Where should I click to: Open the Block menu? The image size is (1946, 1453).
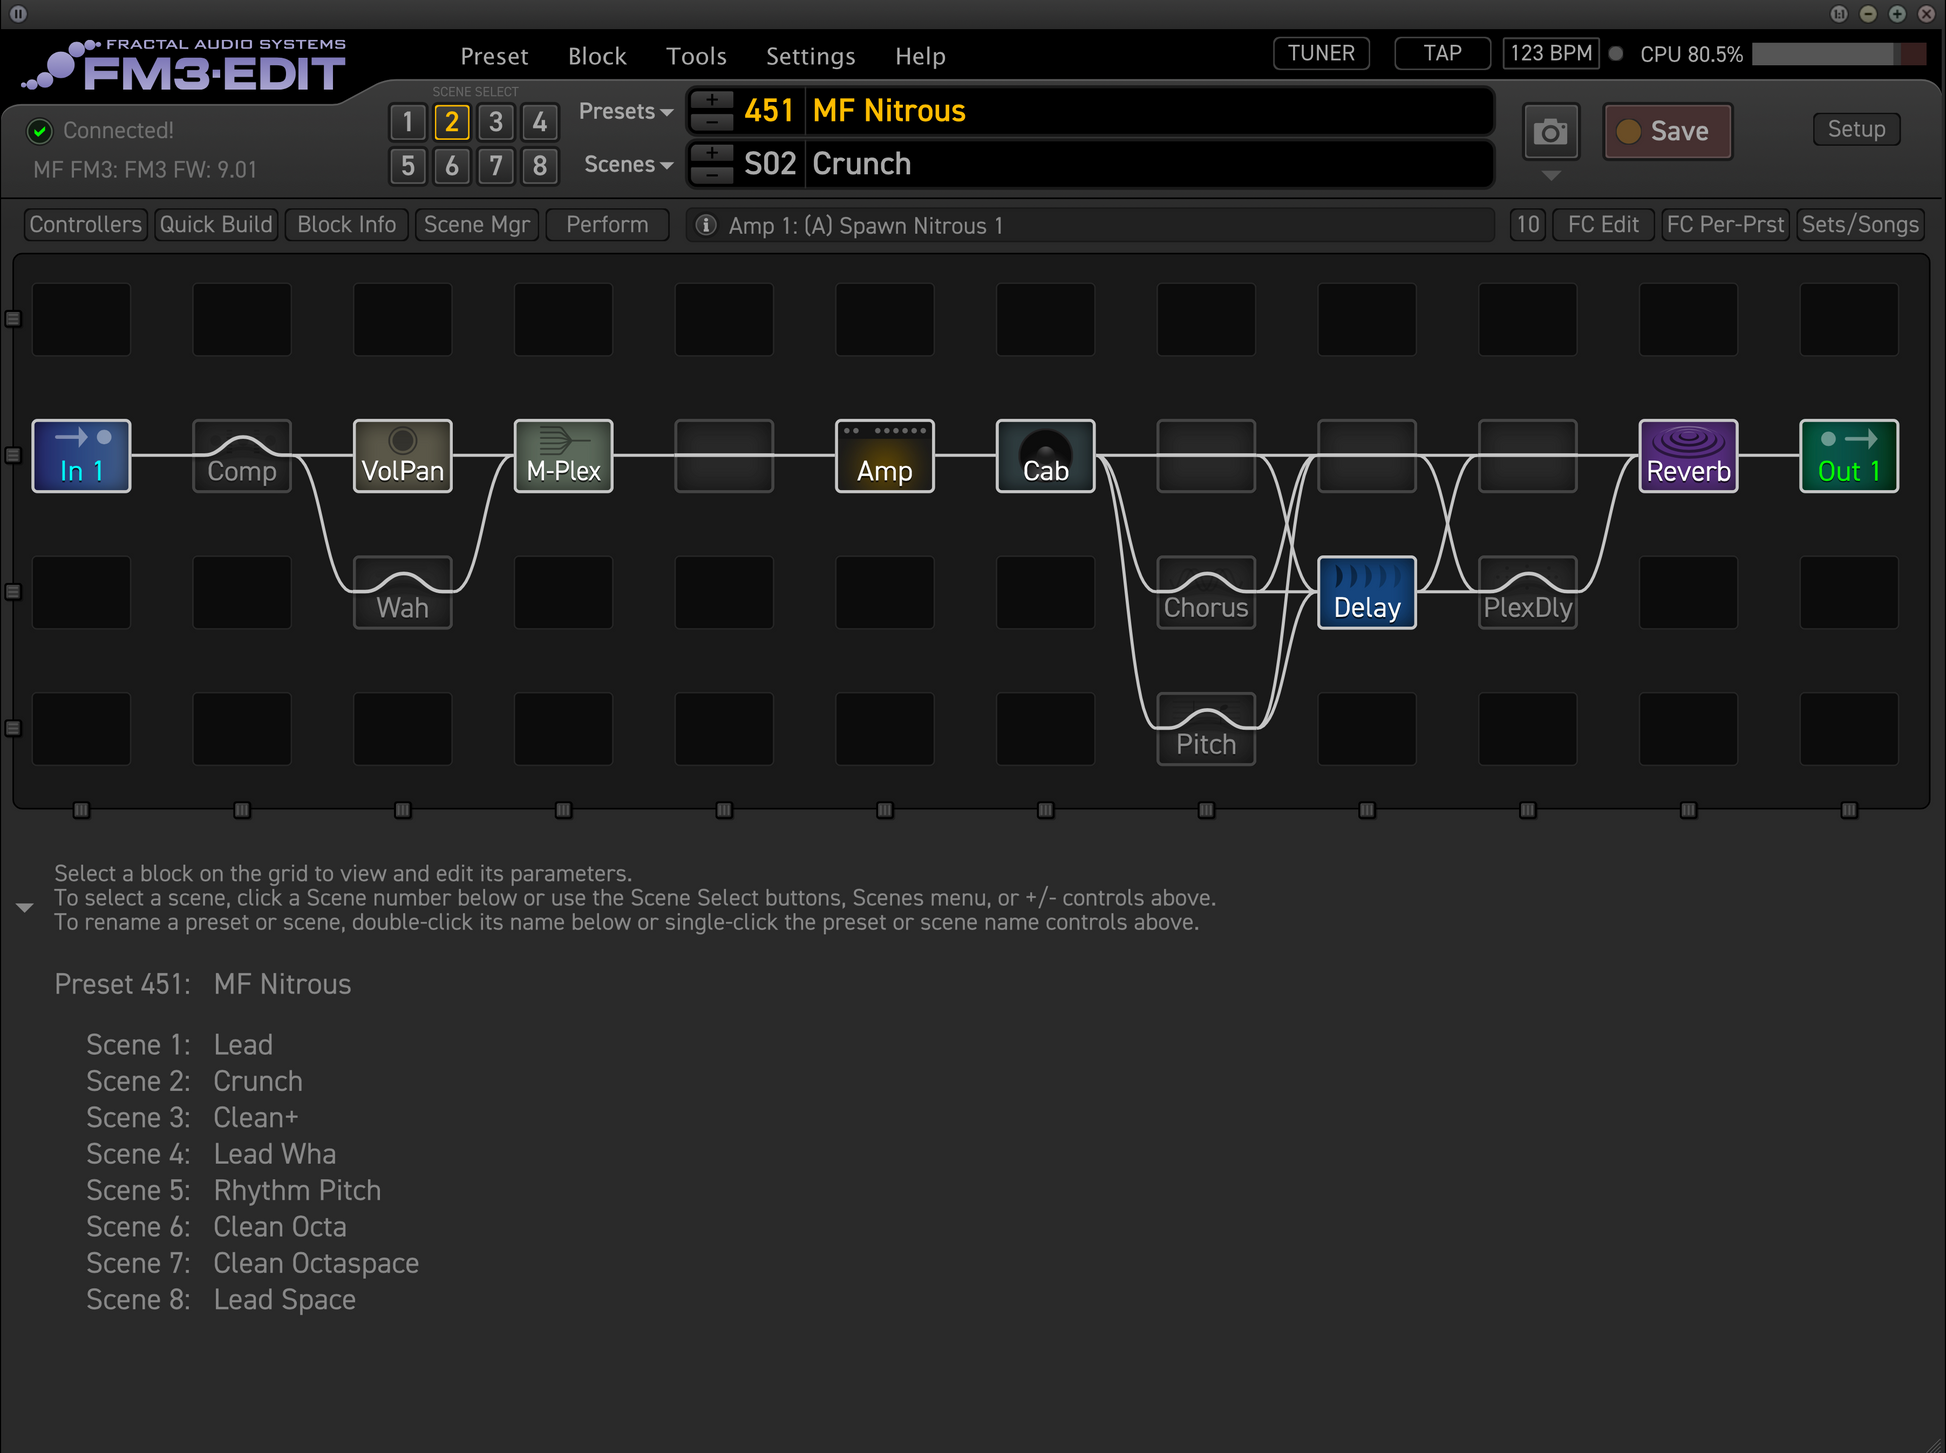(x=597, y=56)
